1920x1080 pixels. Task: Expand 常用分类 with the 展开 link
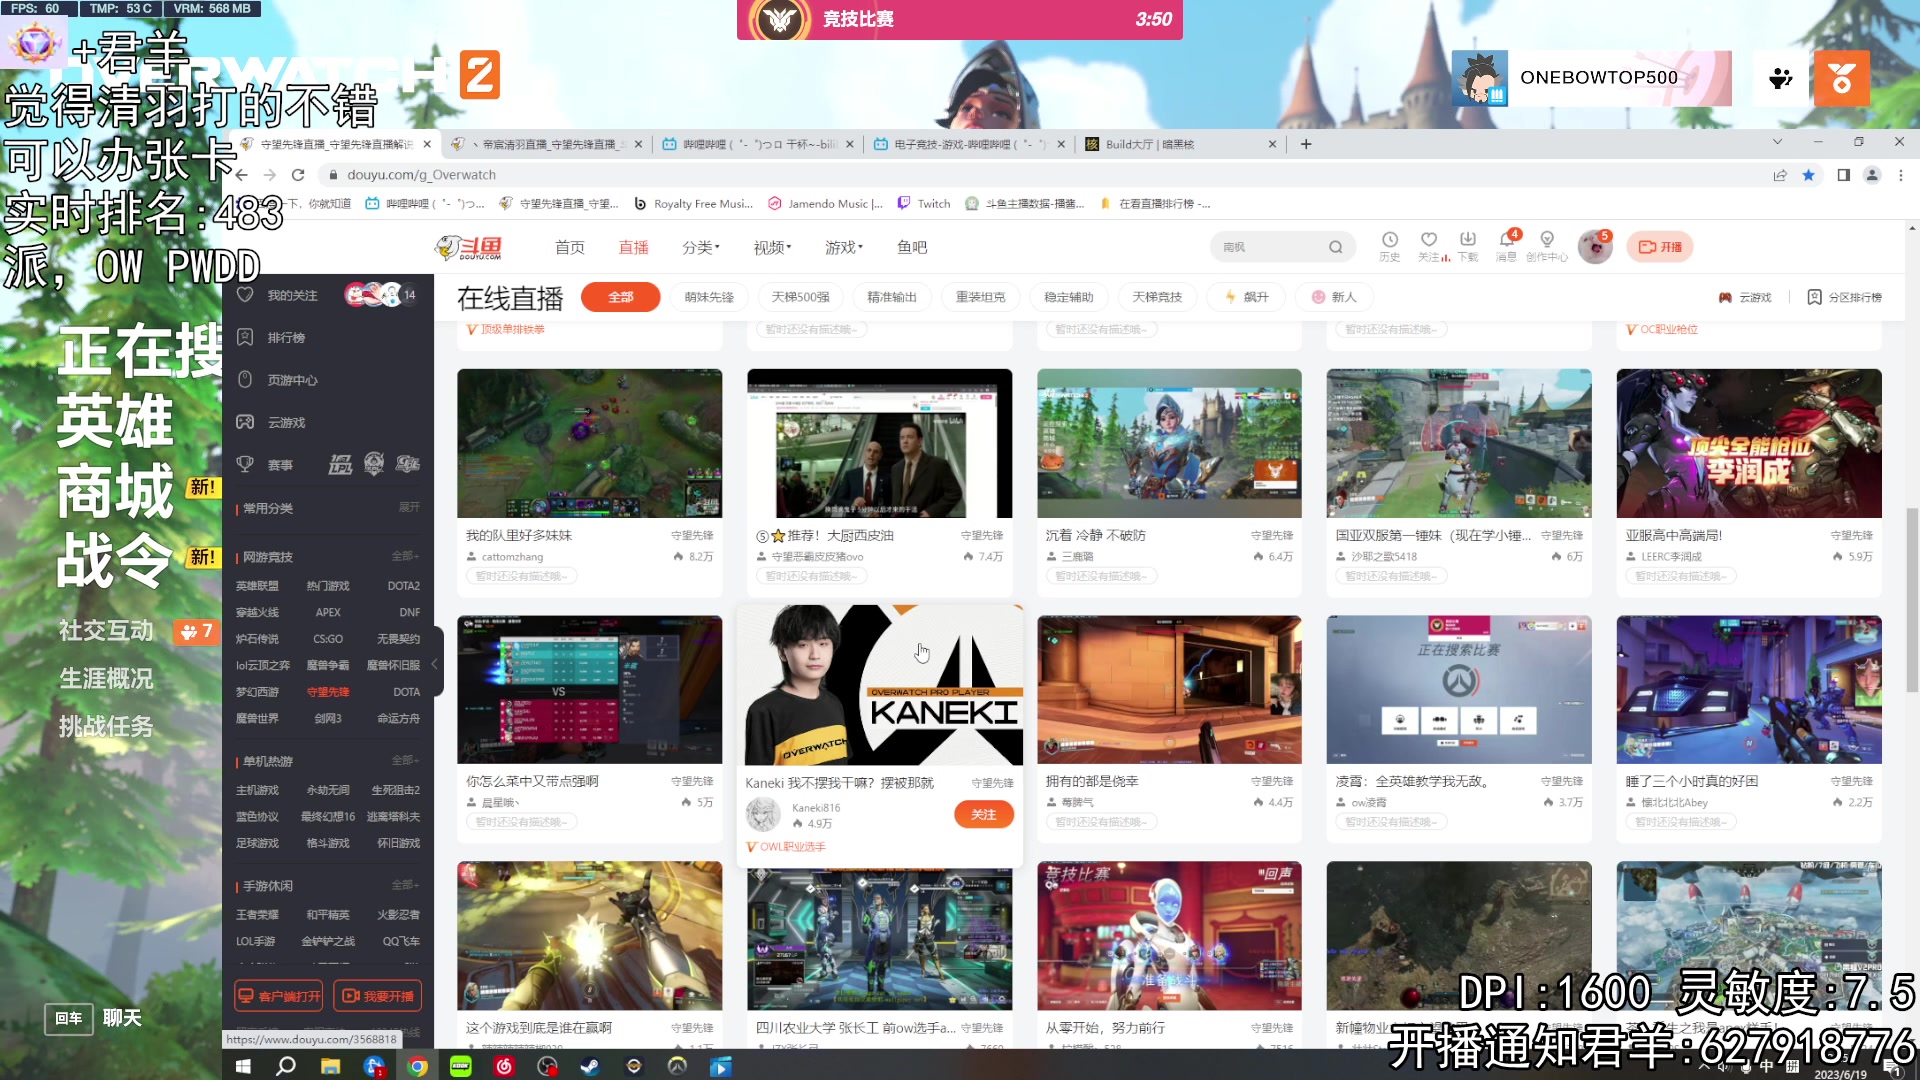click(409, 507)
